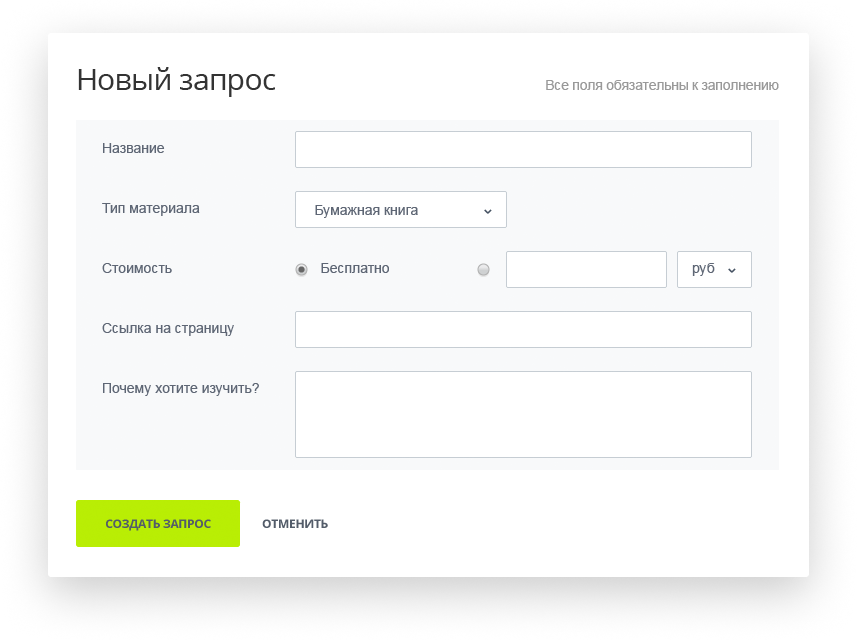The width and height of the screenshot is (857, 640).
Task: Select the paid price radio button
Action: coord(483,269)
